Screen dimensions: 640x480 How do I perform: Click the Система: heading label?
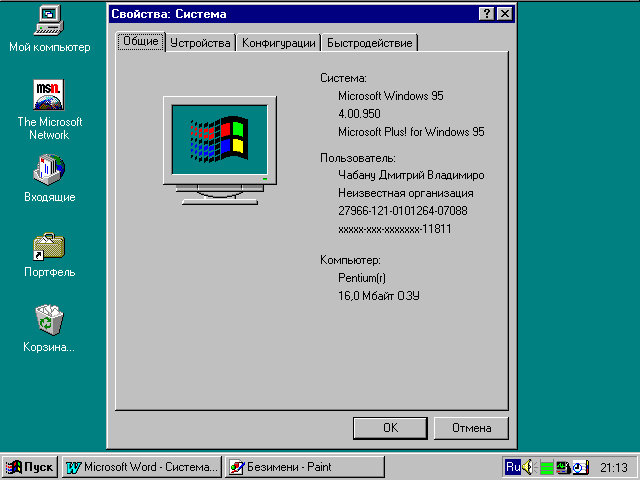(x=343, y=78)
